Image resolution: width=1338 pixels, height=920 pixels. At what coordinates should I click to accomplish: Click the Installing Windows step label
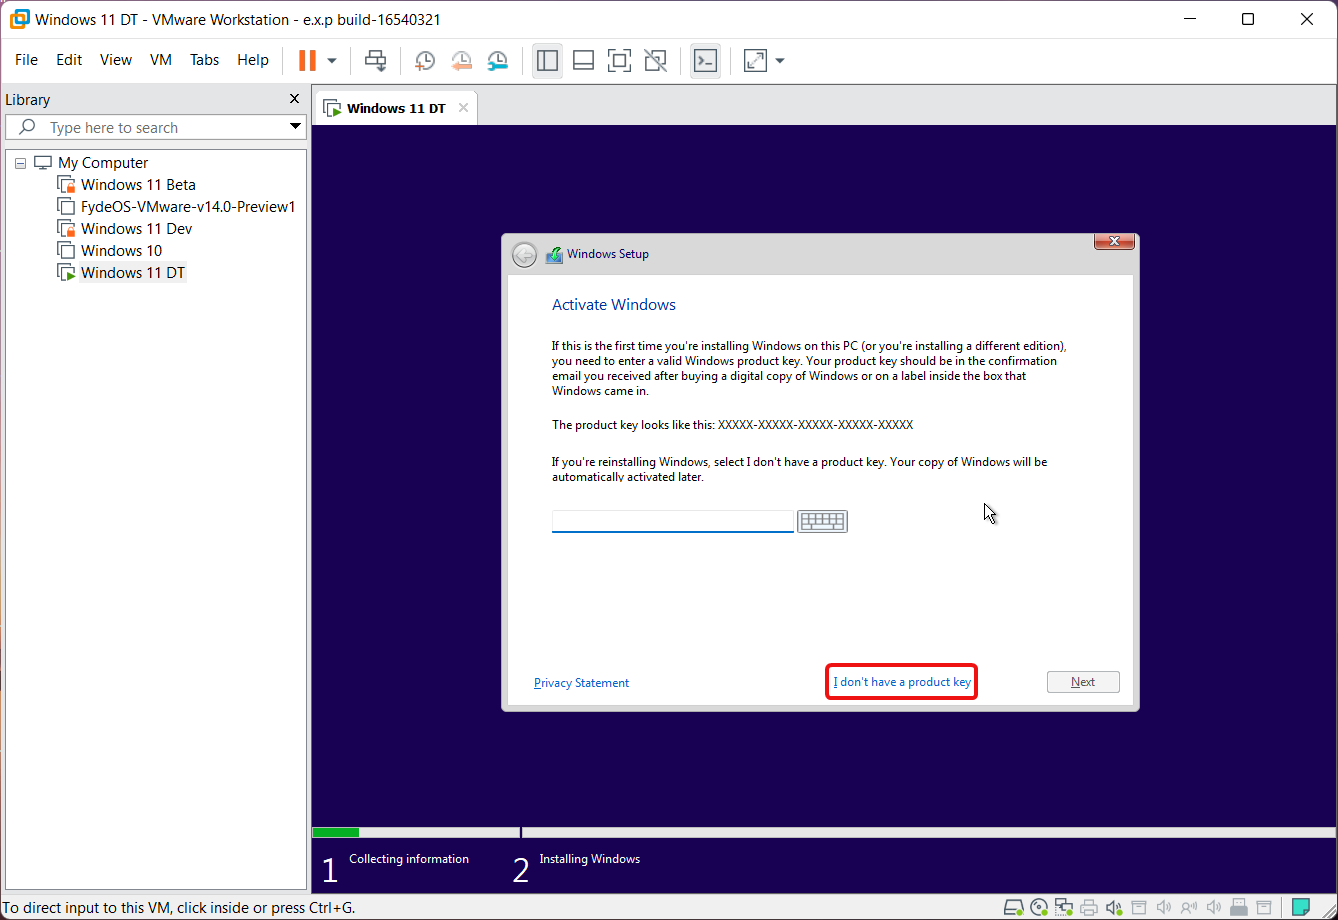tap(590, 859)
